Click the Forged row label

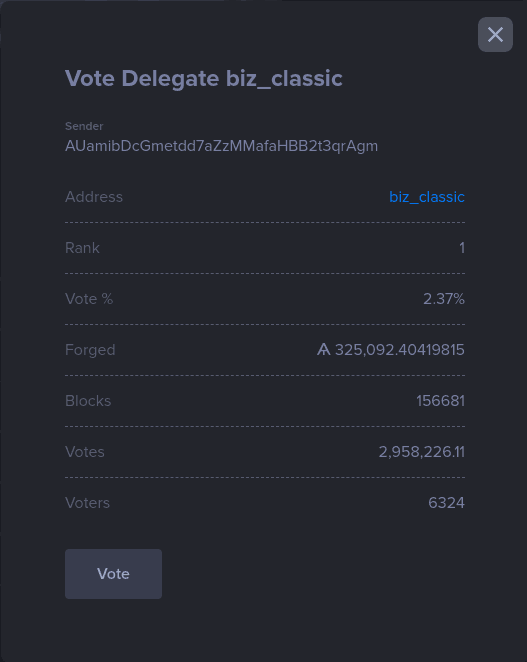click(90, 350)
